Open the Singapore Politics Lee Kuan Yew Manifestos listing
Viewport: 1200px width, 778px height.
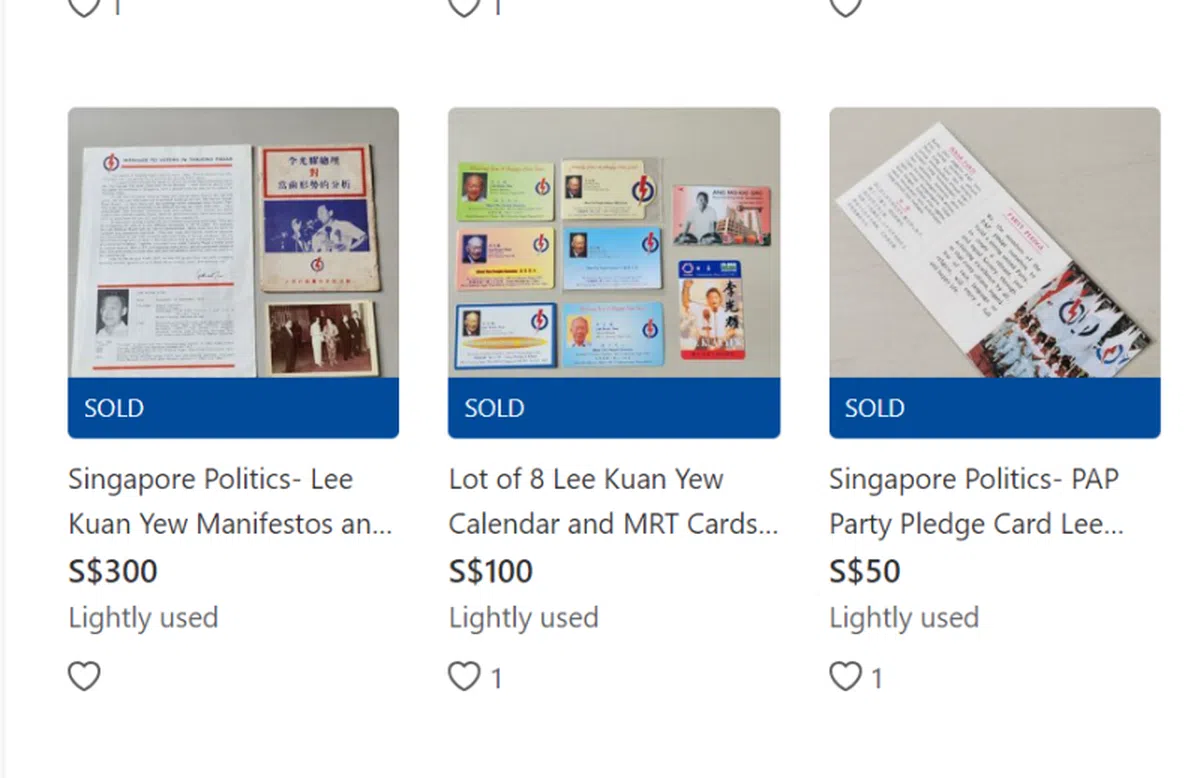pos(230,500)
